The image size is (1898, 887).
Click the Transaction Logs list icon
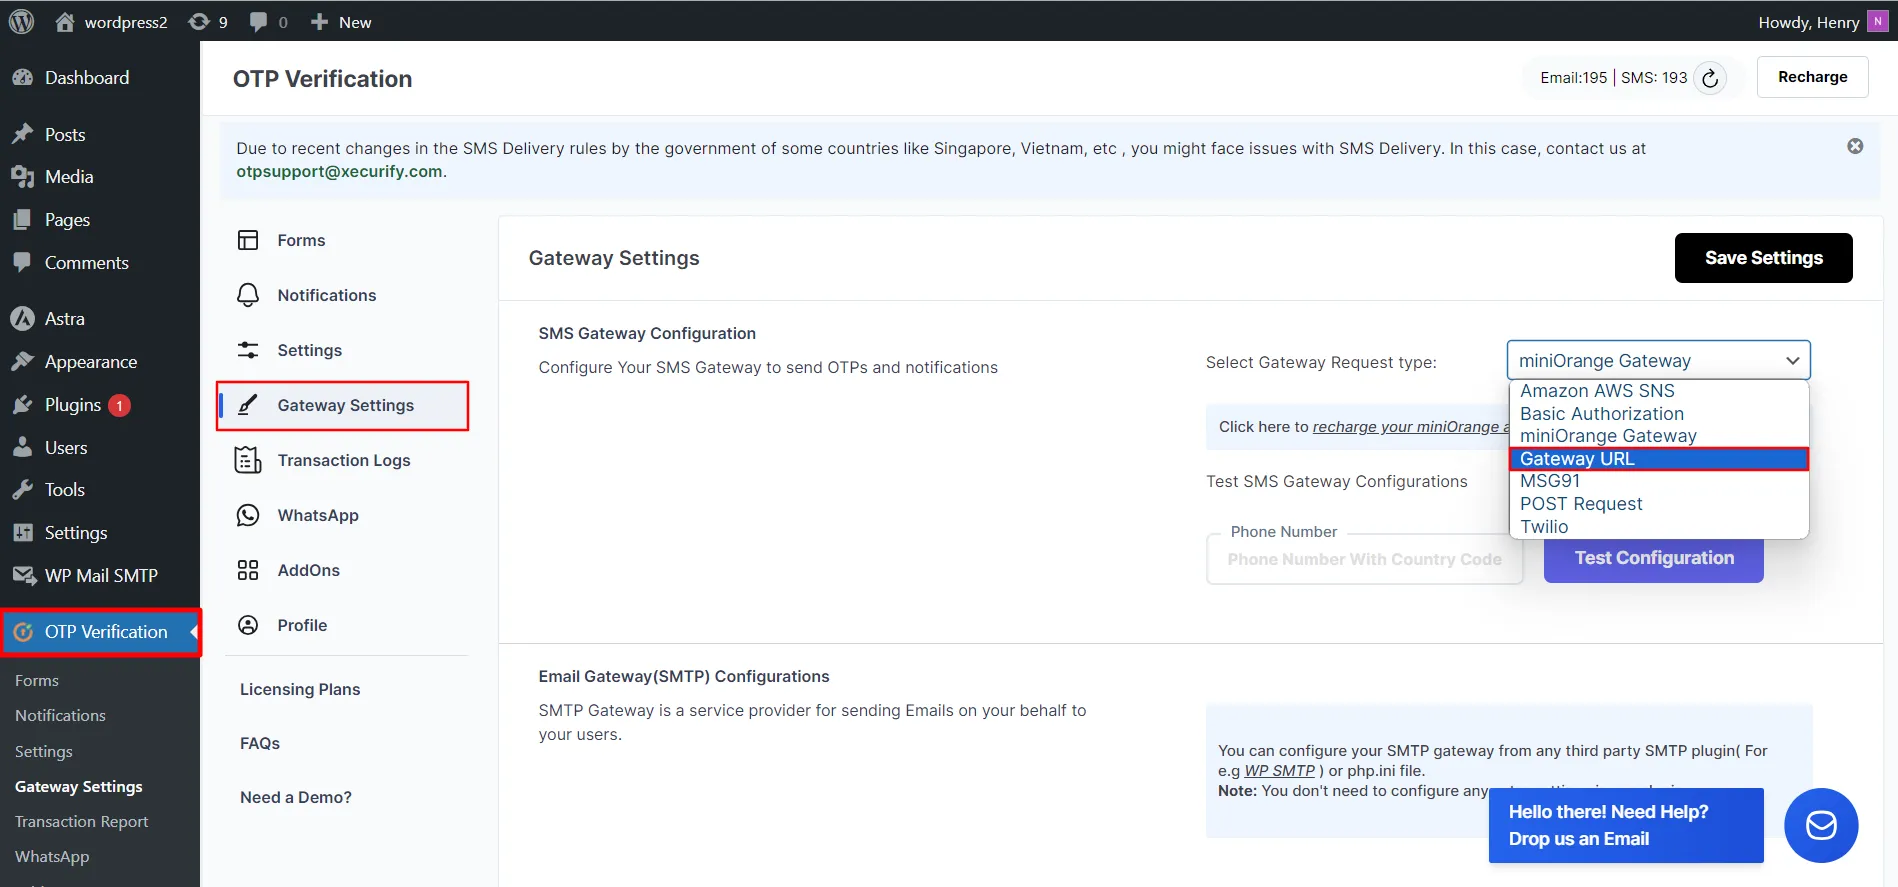pyautogui.click(x=248, y=460)
